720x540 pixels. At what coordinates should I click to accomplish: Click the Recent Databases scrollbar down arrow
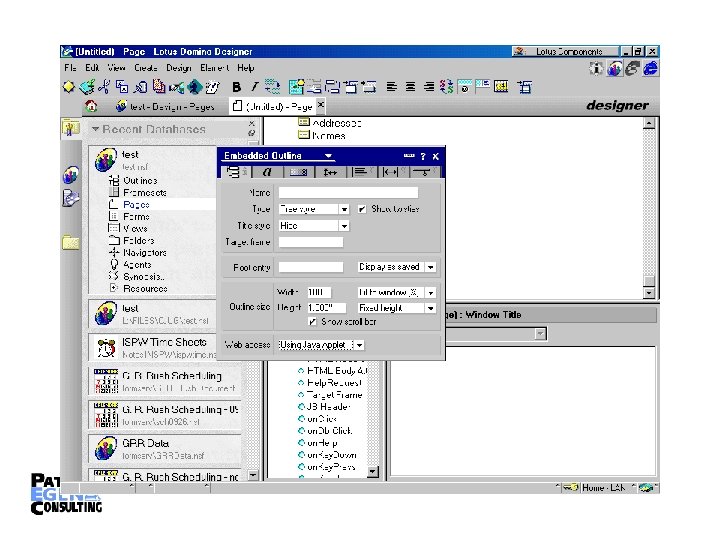[253, 475]
